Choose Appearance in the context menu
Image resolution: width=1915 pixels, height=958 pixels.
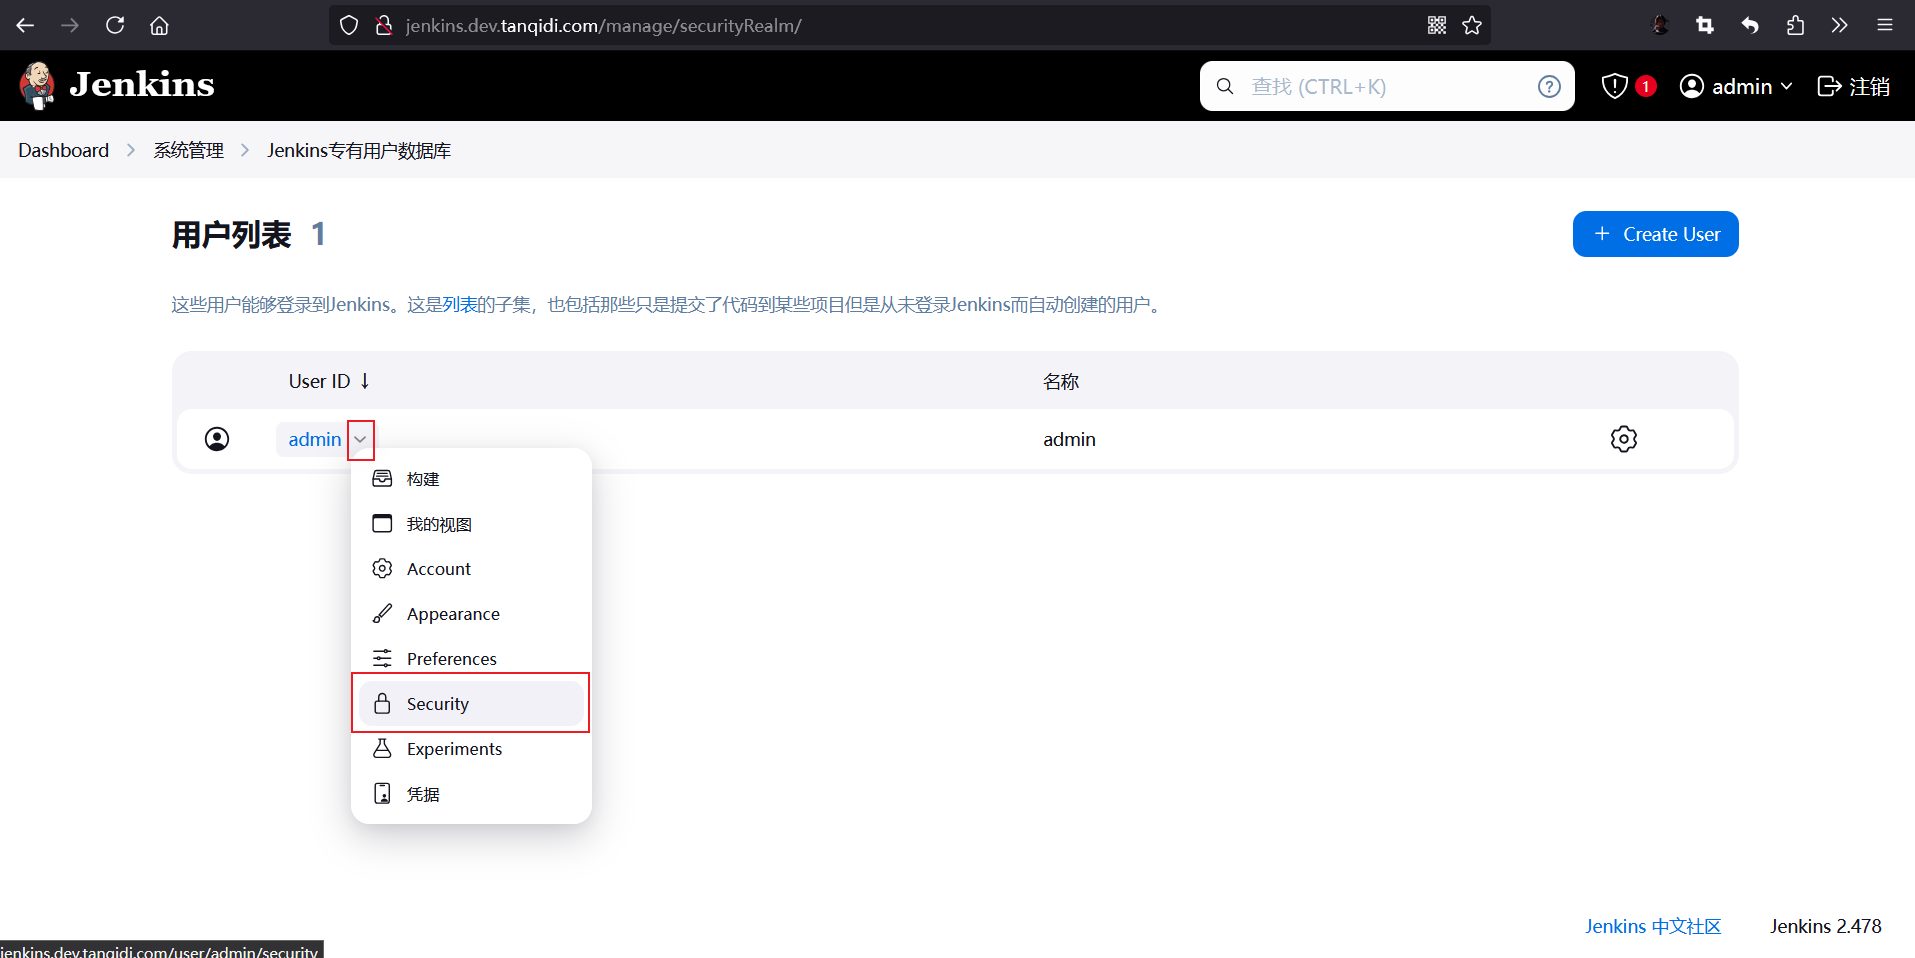pos(471,614)
